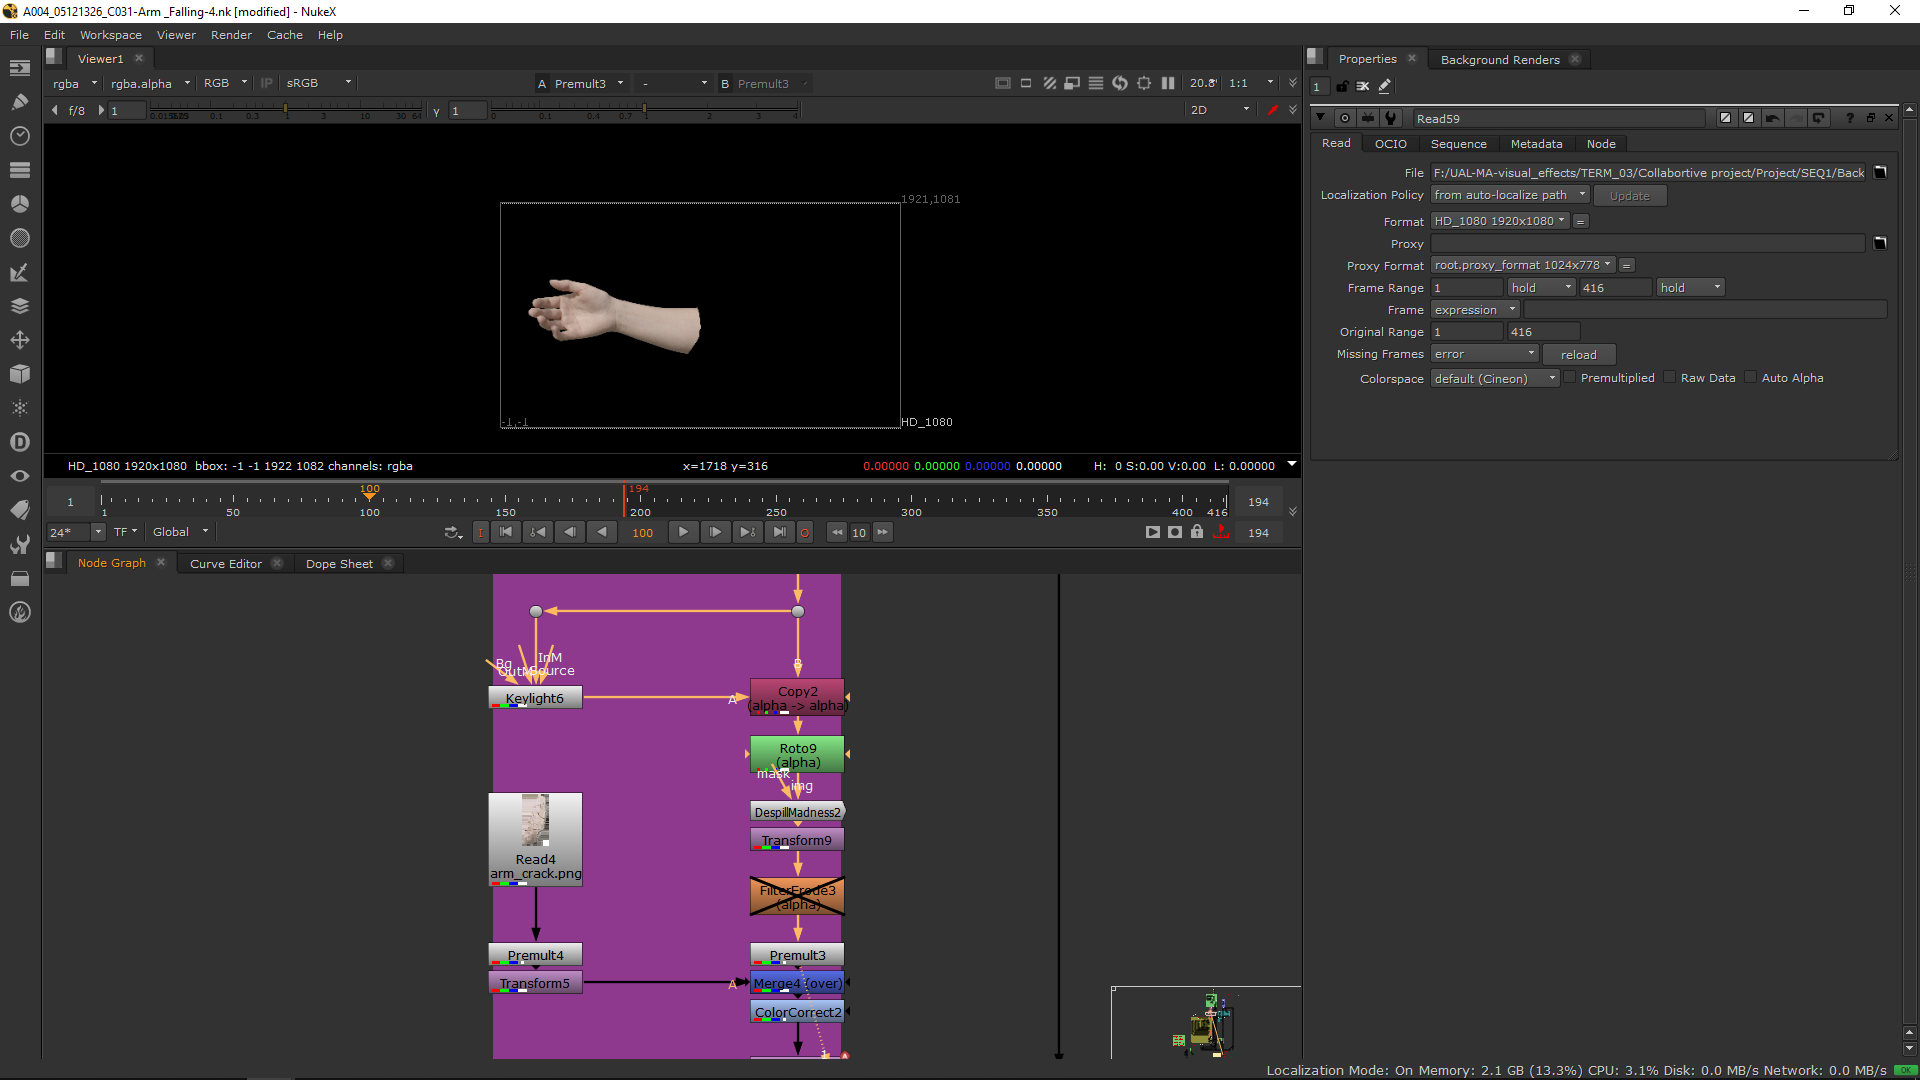
Task: Expand the Missing Frames error dropdown
Action: tap(1483, 354)
